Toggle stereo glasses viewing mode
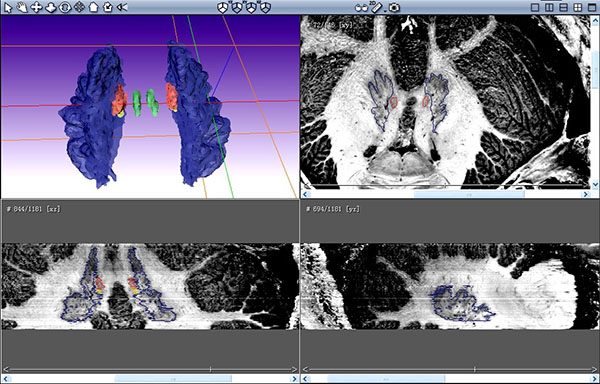This screenshot has width=600, height=384. point(360,8)
